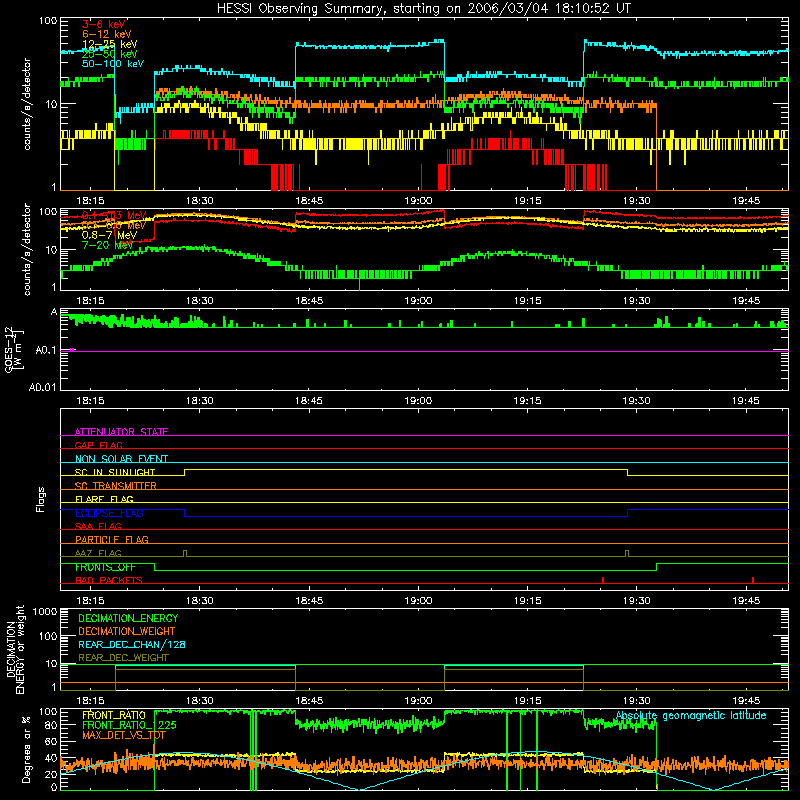
Task: Click the REAR_DEC_WEIGHT legend label
Action: click(123, 658)
